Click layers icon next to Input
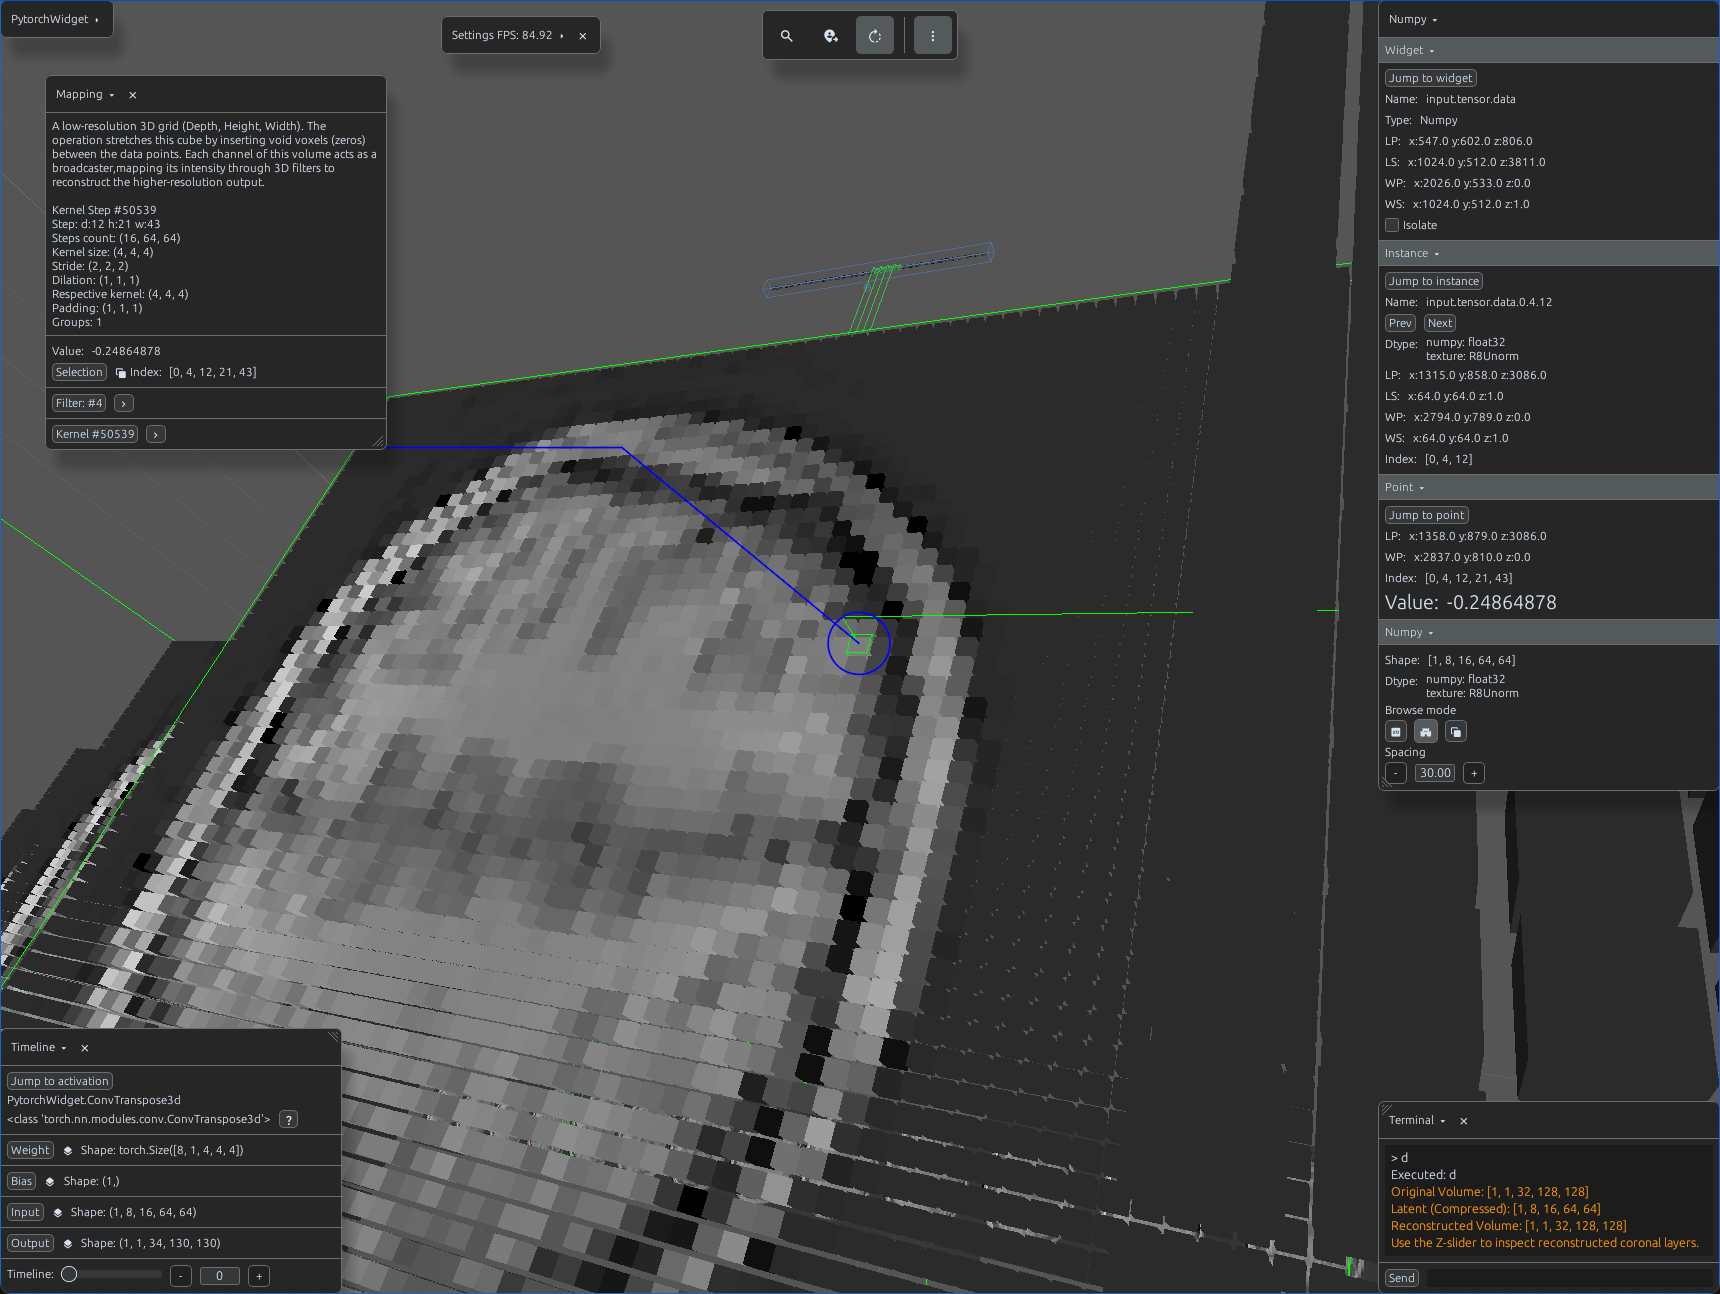 [58, 1213]
